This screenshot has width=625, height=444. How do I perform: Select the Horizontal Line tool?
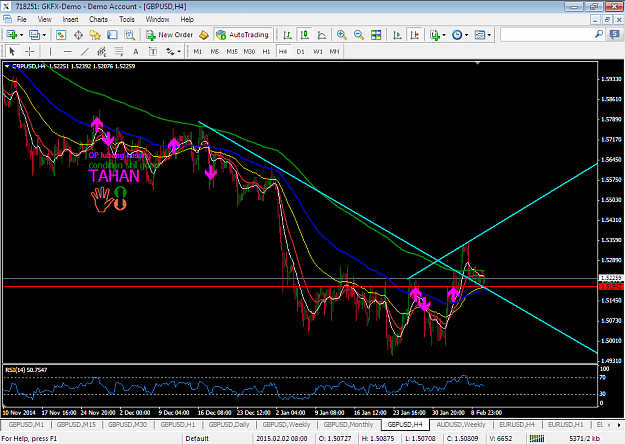click(x=68, y=51)
